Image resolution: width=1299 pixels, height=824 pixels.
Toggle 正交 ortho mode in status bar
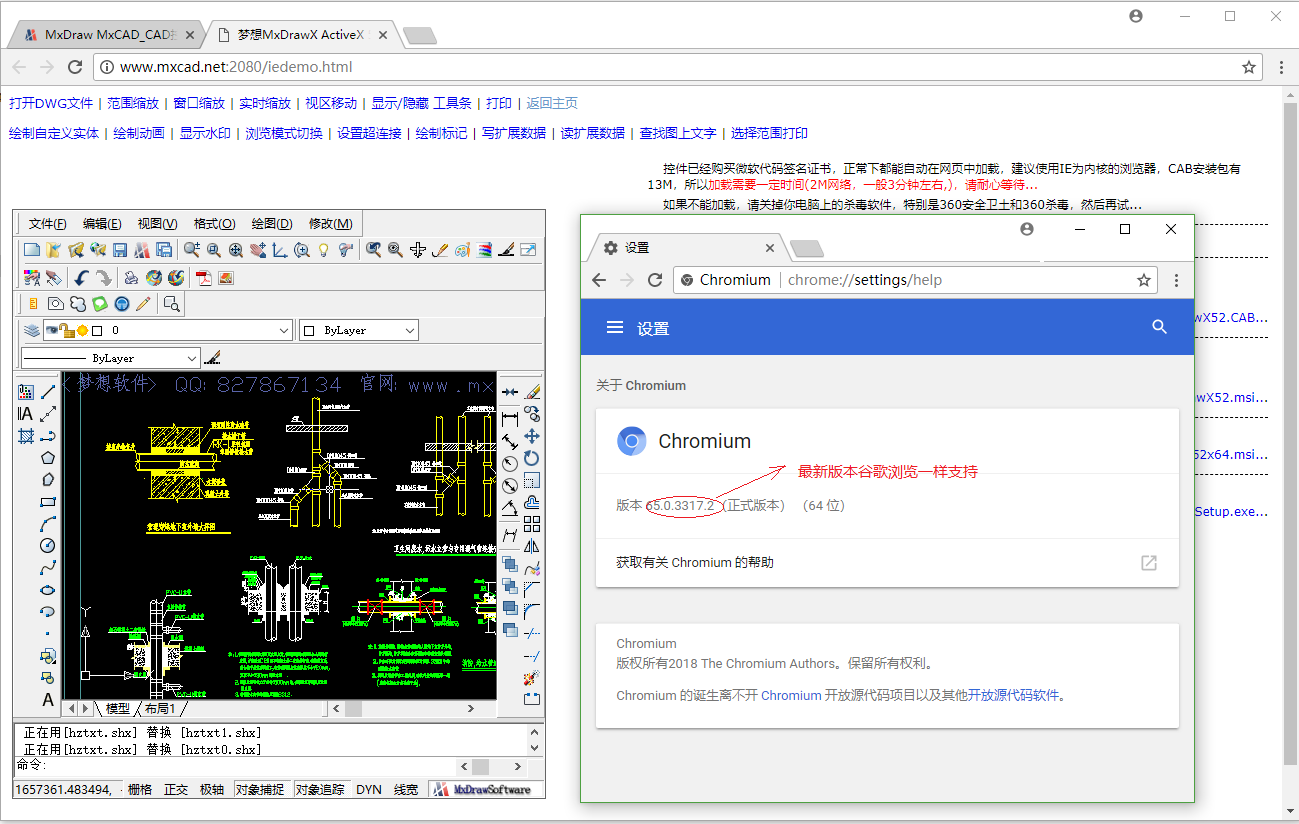coord(178,789)
